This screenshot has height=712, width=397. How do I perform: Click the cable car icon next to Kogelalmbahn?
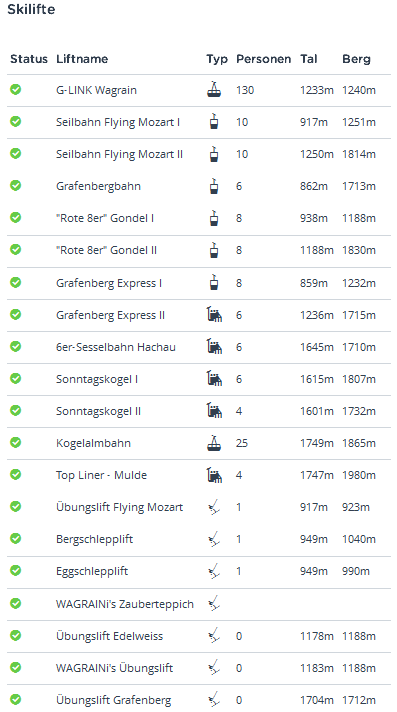click(214, 442)
